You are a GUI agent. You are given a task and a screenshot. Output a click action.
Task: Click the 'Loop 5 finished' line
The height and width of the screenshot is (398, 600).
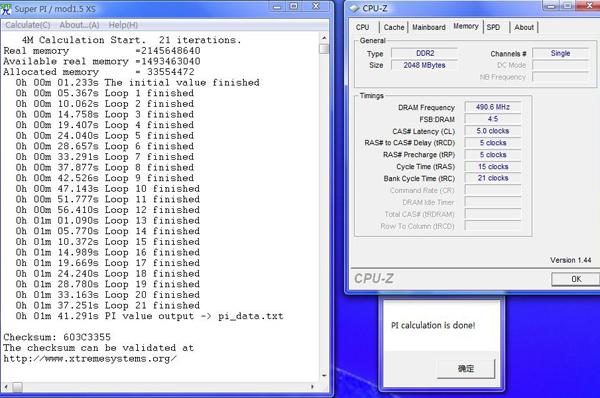coord(104,135)
